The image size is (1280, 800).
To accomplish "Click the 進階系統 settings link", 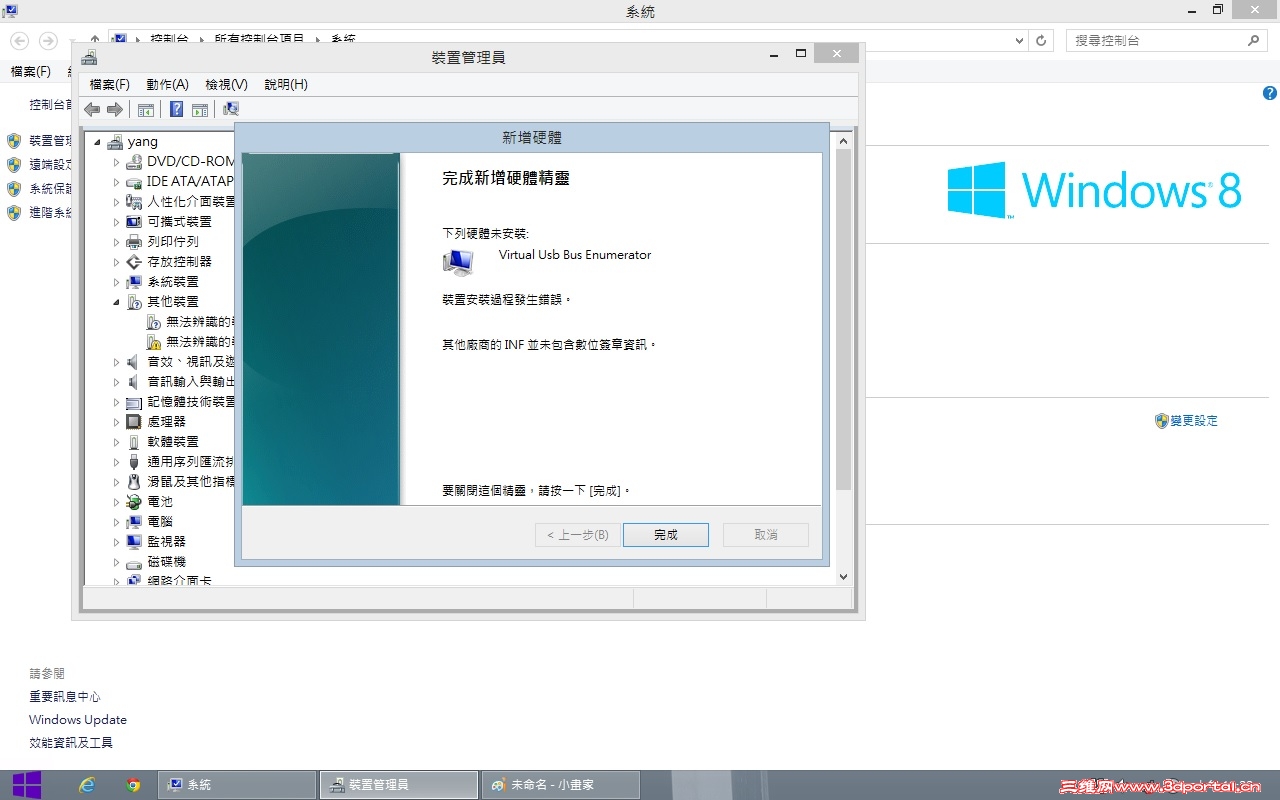I will 50,213.
